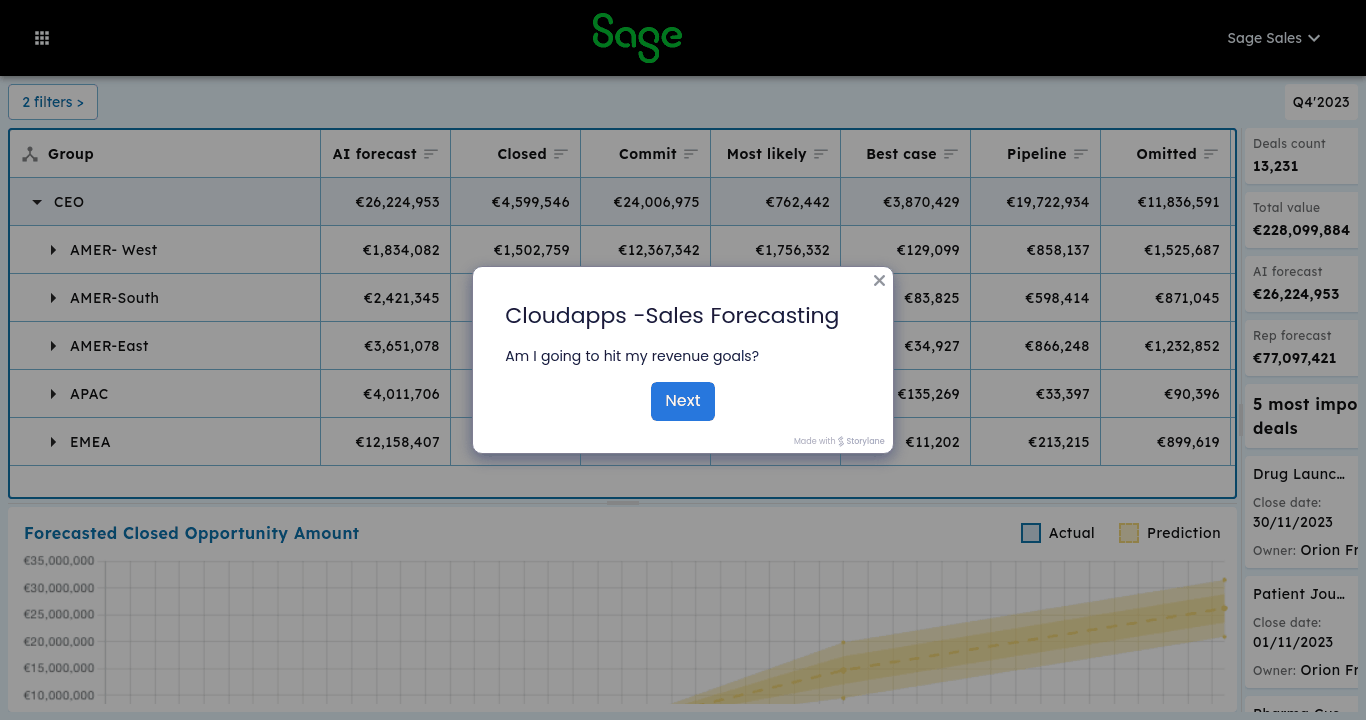Toggle the Prediction legend swatch

pyautogui.click(x=1129, y=533)
